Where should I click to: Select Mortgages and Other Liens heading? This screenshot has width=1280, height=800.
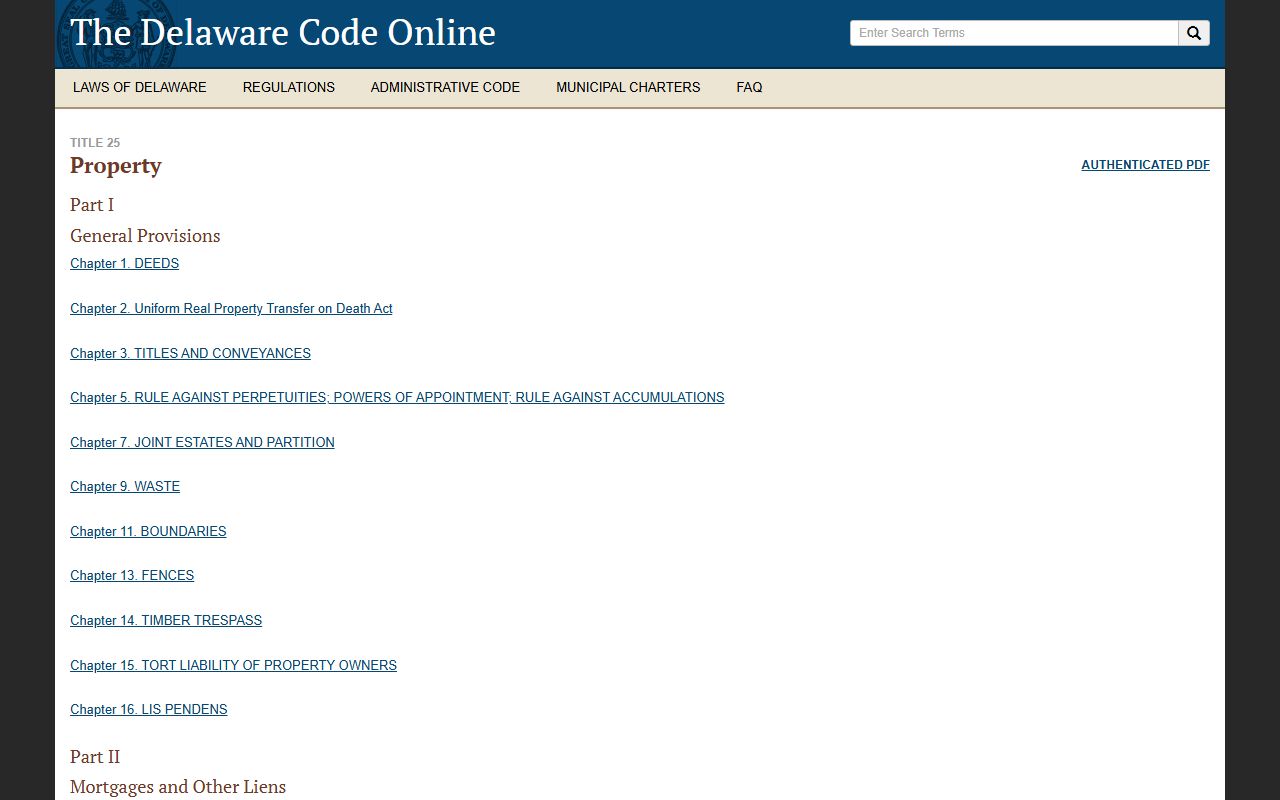click(x=178, y=787)
